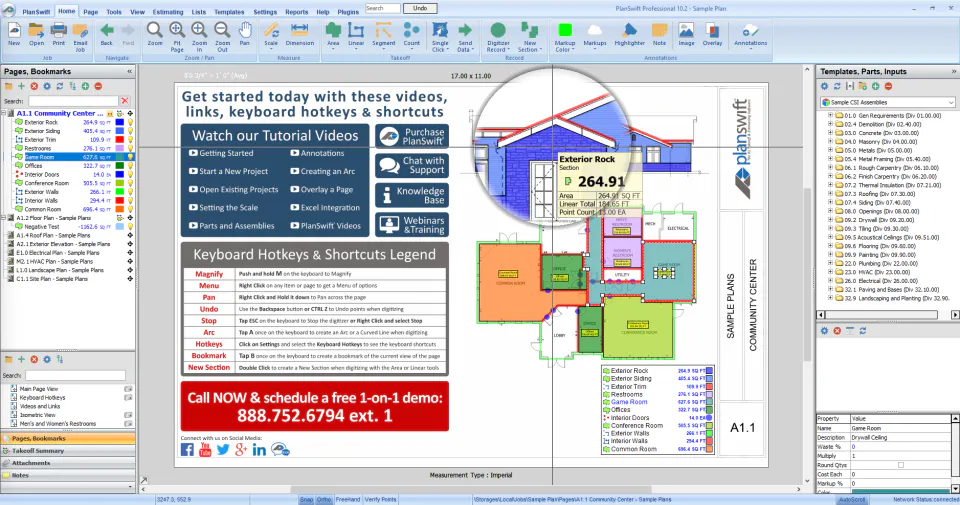Toggle lightbulb visibility for Restrooms
The image size is (960, 505).
(x=130, y=148)
